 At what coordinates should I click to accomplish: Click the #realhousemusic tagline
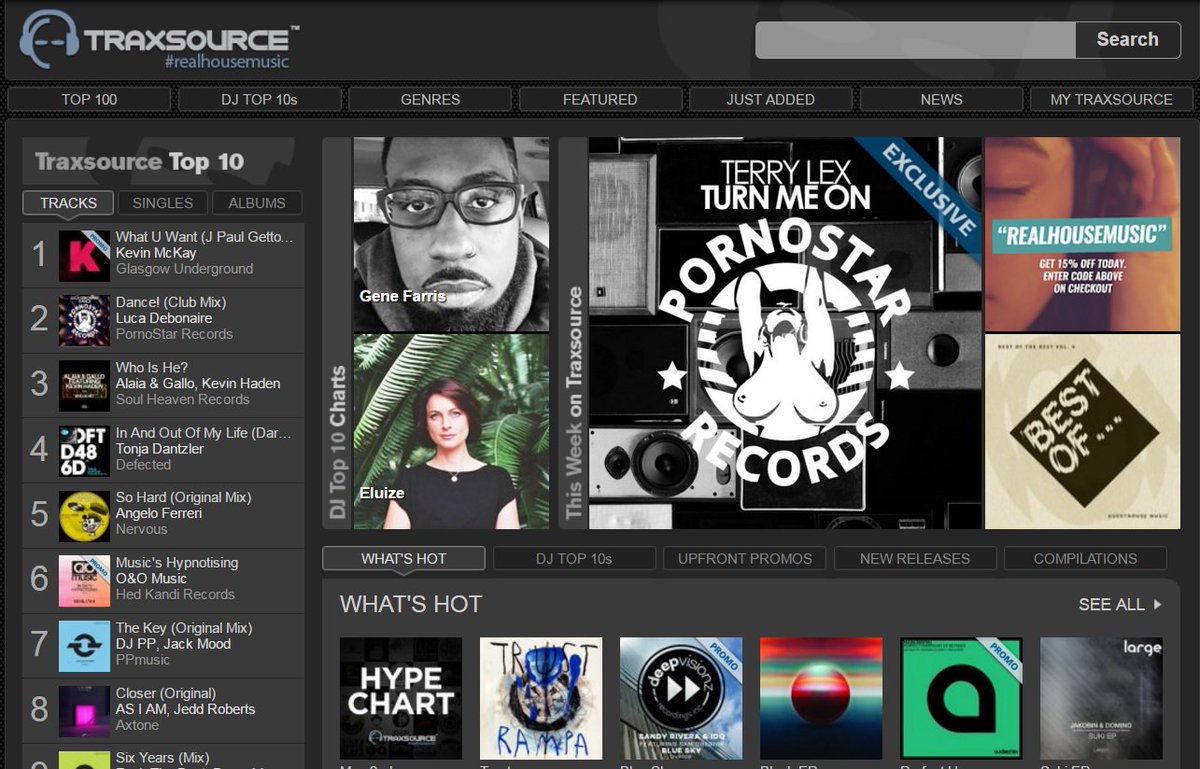tap(227, 62)
